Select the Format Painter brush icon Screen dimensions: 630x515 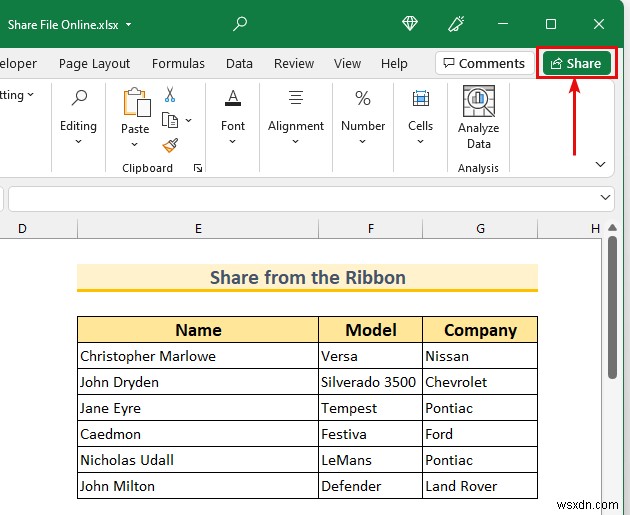tap(170, 145)
